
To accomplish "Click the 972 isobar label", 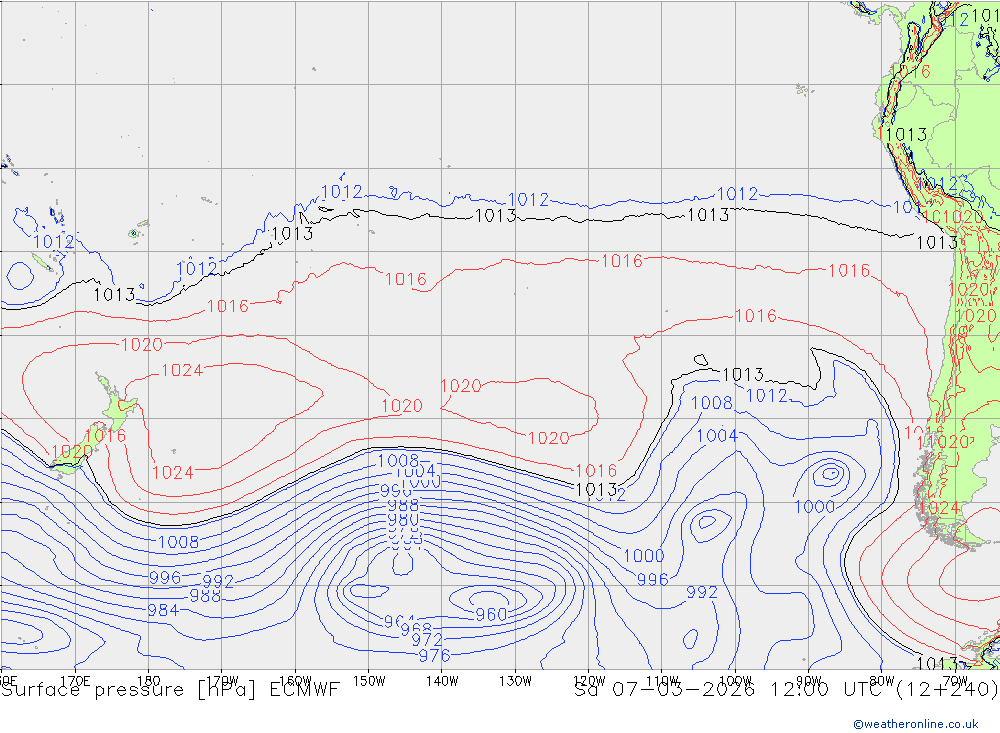I will 427,640.
